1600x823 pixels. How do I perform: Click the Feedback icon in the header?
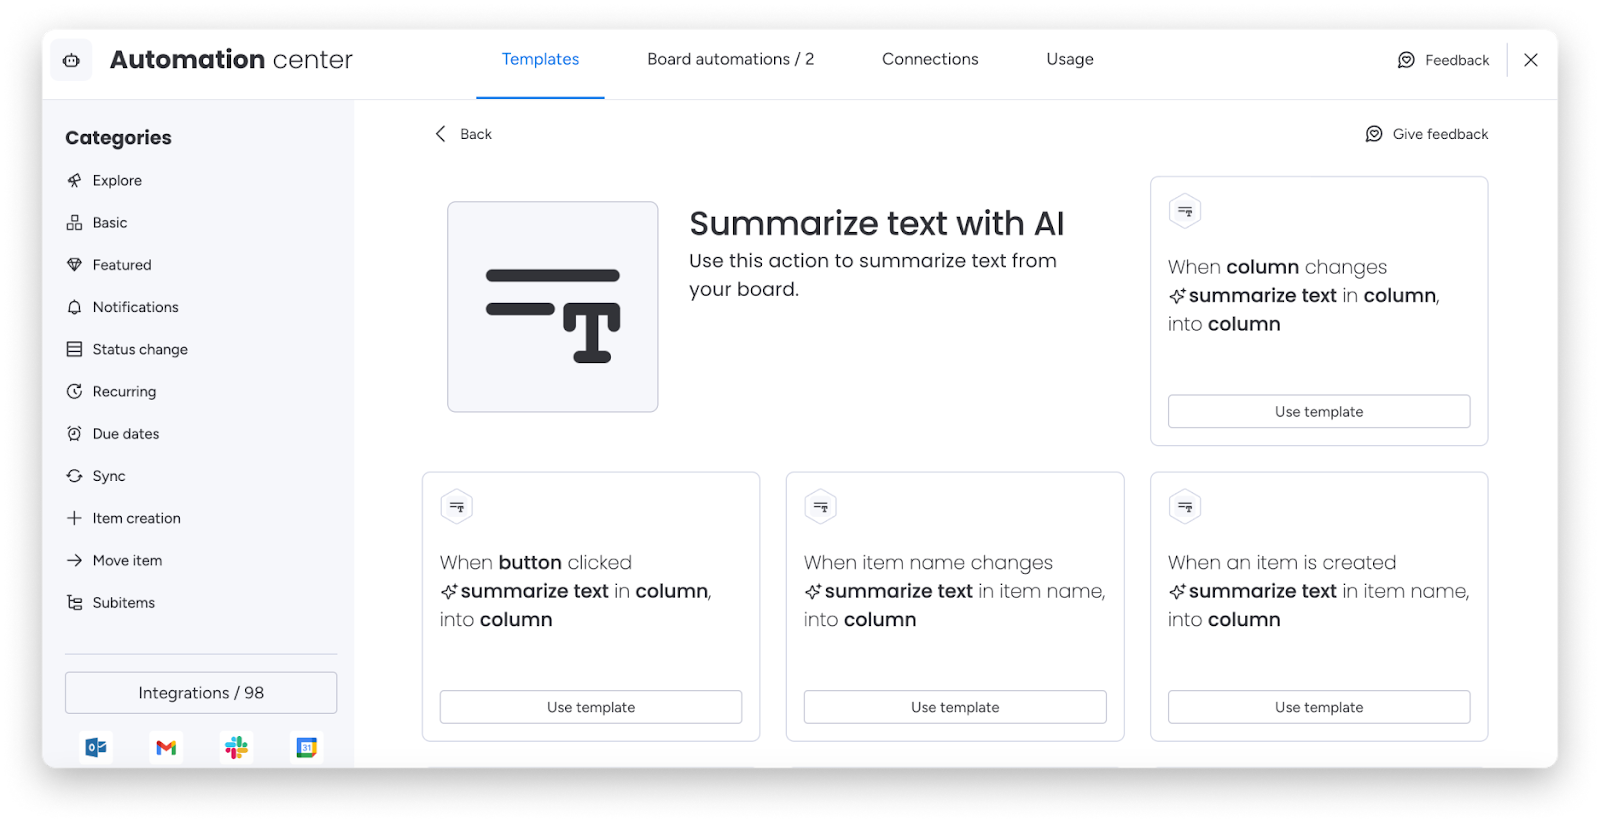pyautogui.click(x=1406, y=60)
